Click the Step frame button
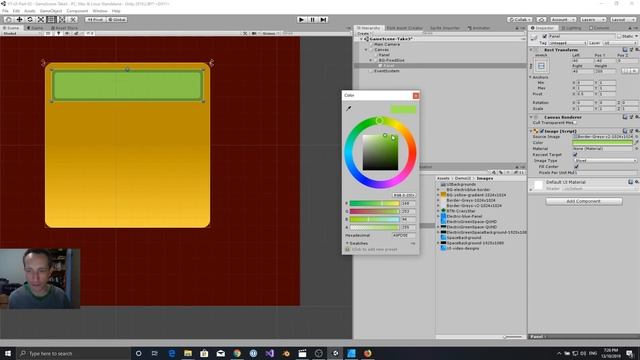 coord(323,20)
